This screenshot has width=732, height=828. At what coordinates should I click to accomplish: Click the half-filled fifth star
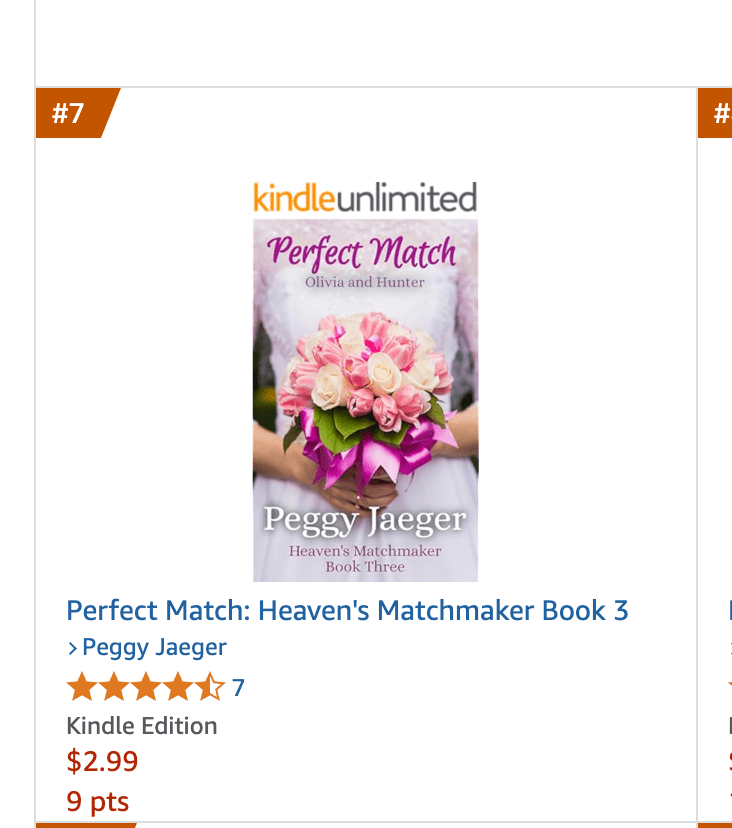pos(211,688)
